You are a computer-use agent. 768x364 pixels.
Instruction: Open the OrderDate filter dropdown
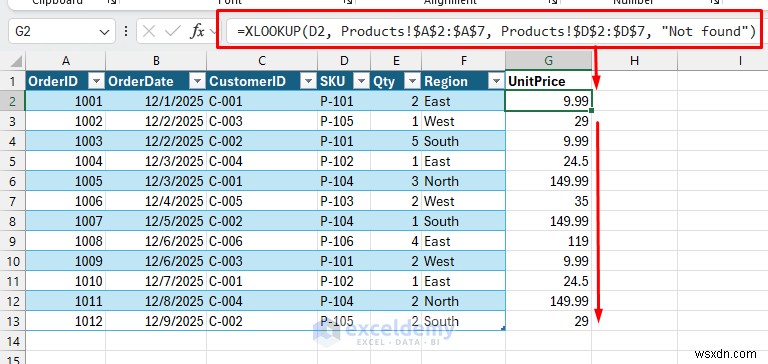(x=198, y=81)
